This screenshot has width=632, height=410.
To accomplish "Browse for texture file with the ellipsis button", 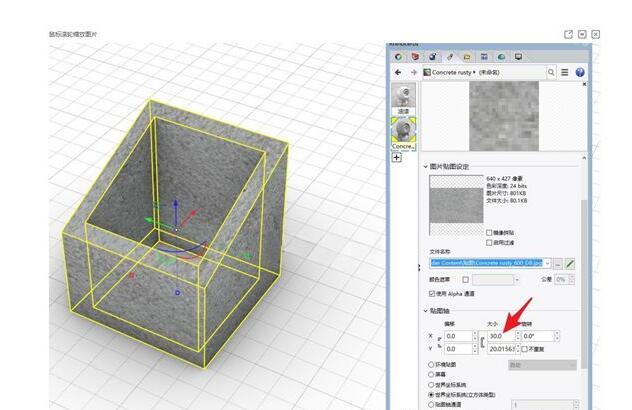I will pos(558,263).
